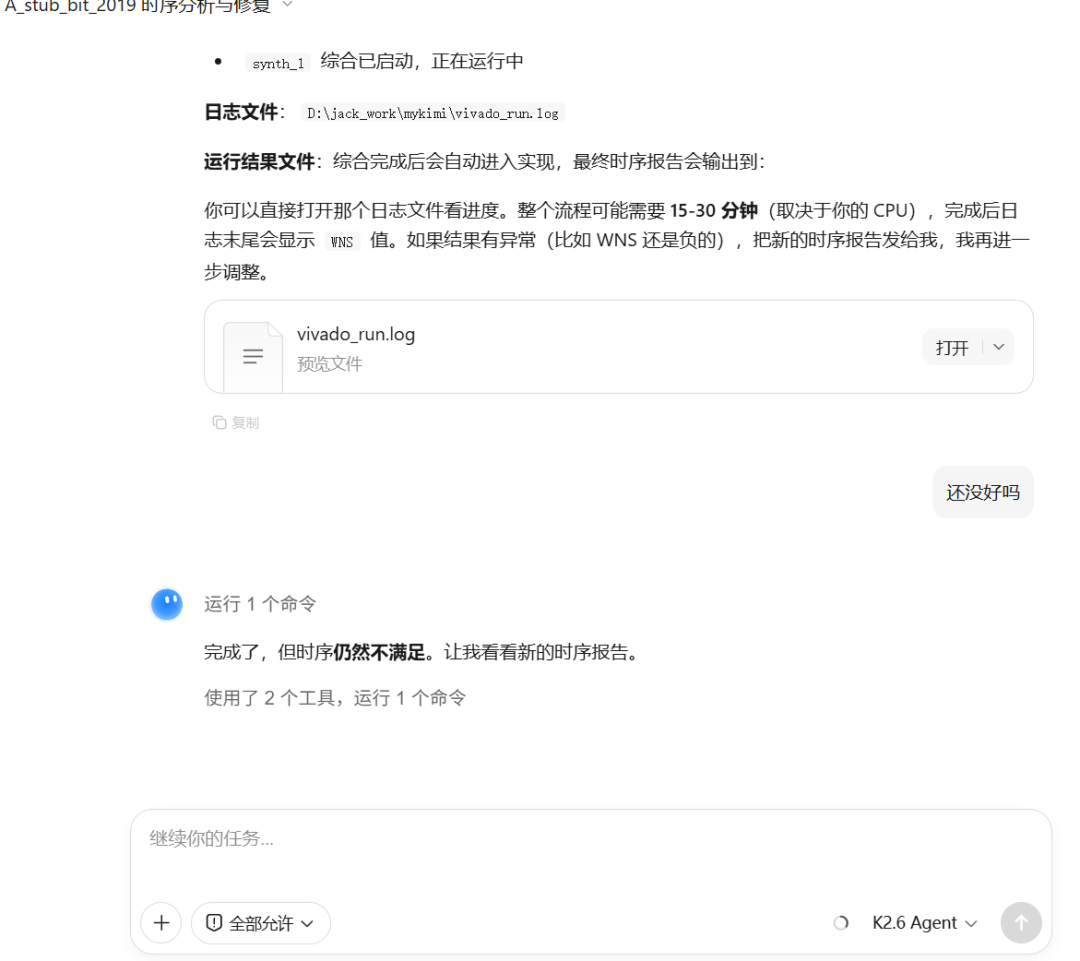
Task: Click the shield icon in 全部允许 button
Action: pos(214,922)
